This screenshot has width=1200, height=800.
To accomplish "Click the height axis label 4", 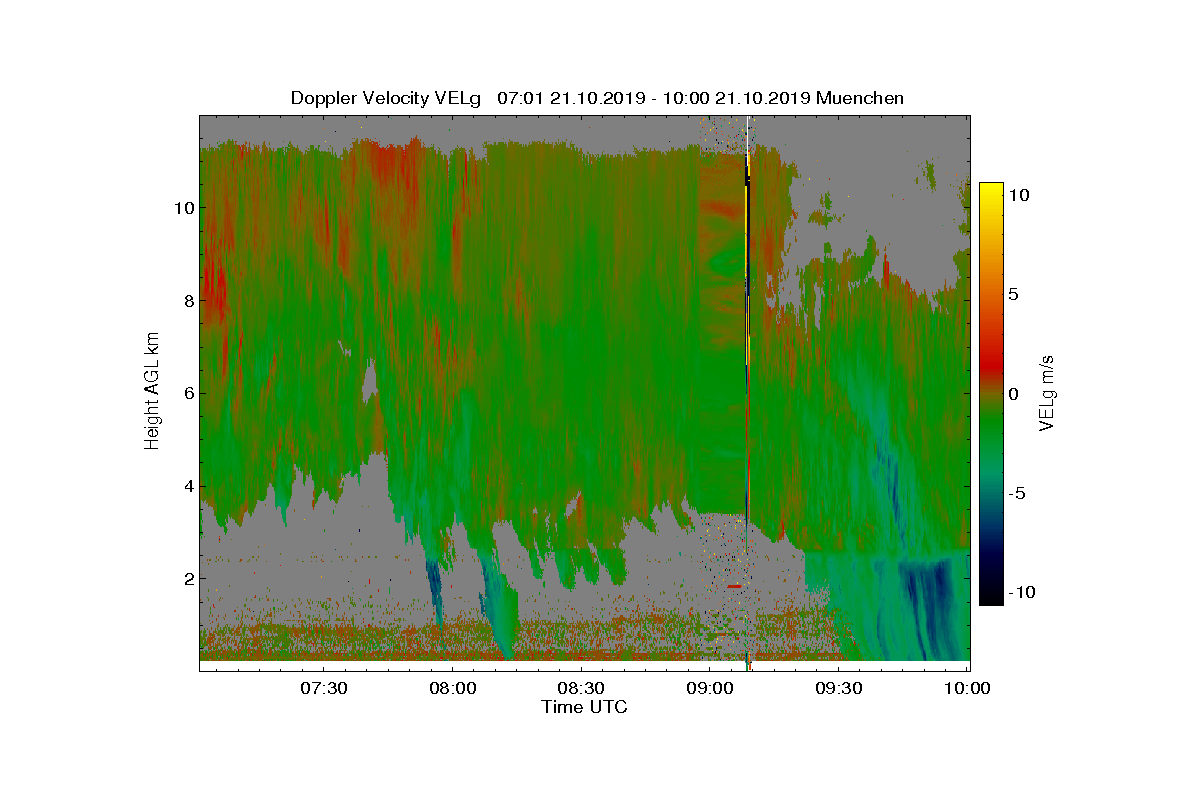I will point(187,486).
